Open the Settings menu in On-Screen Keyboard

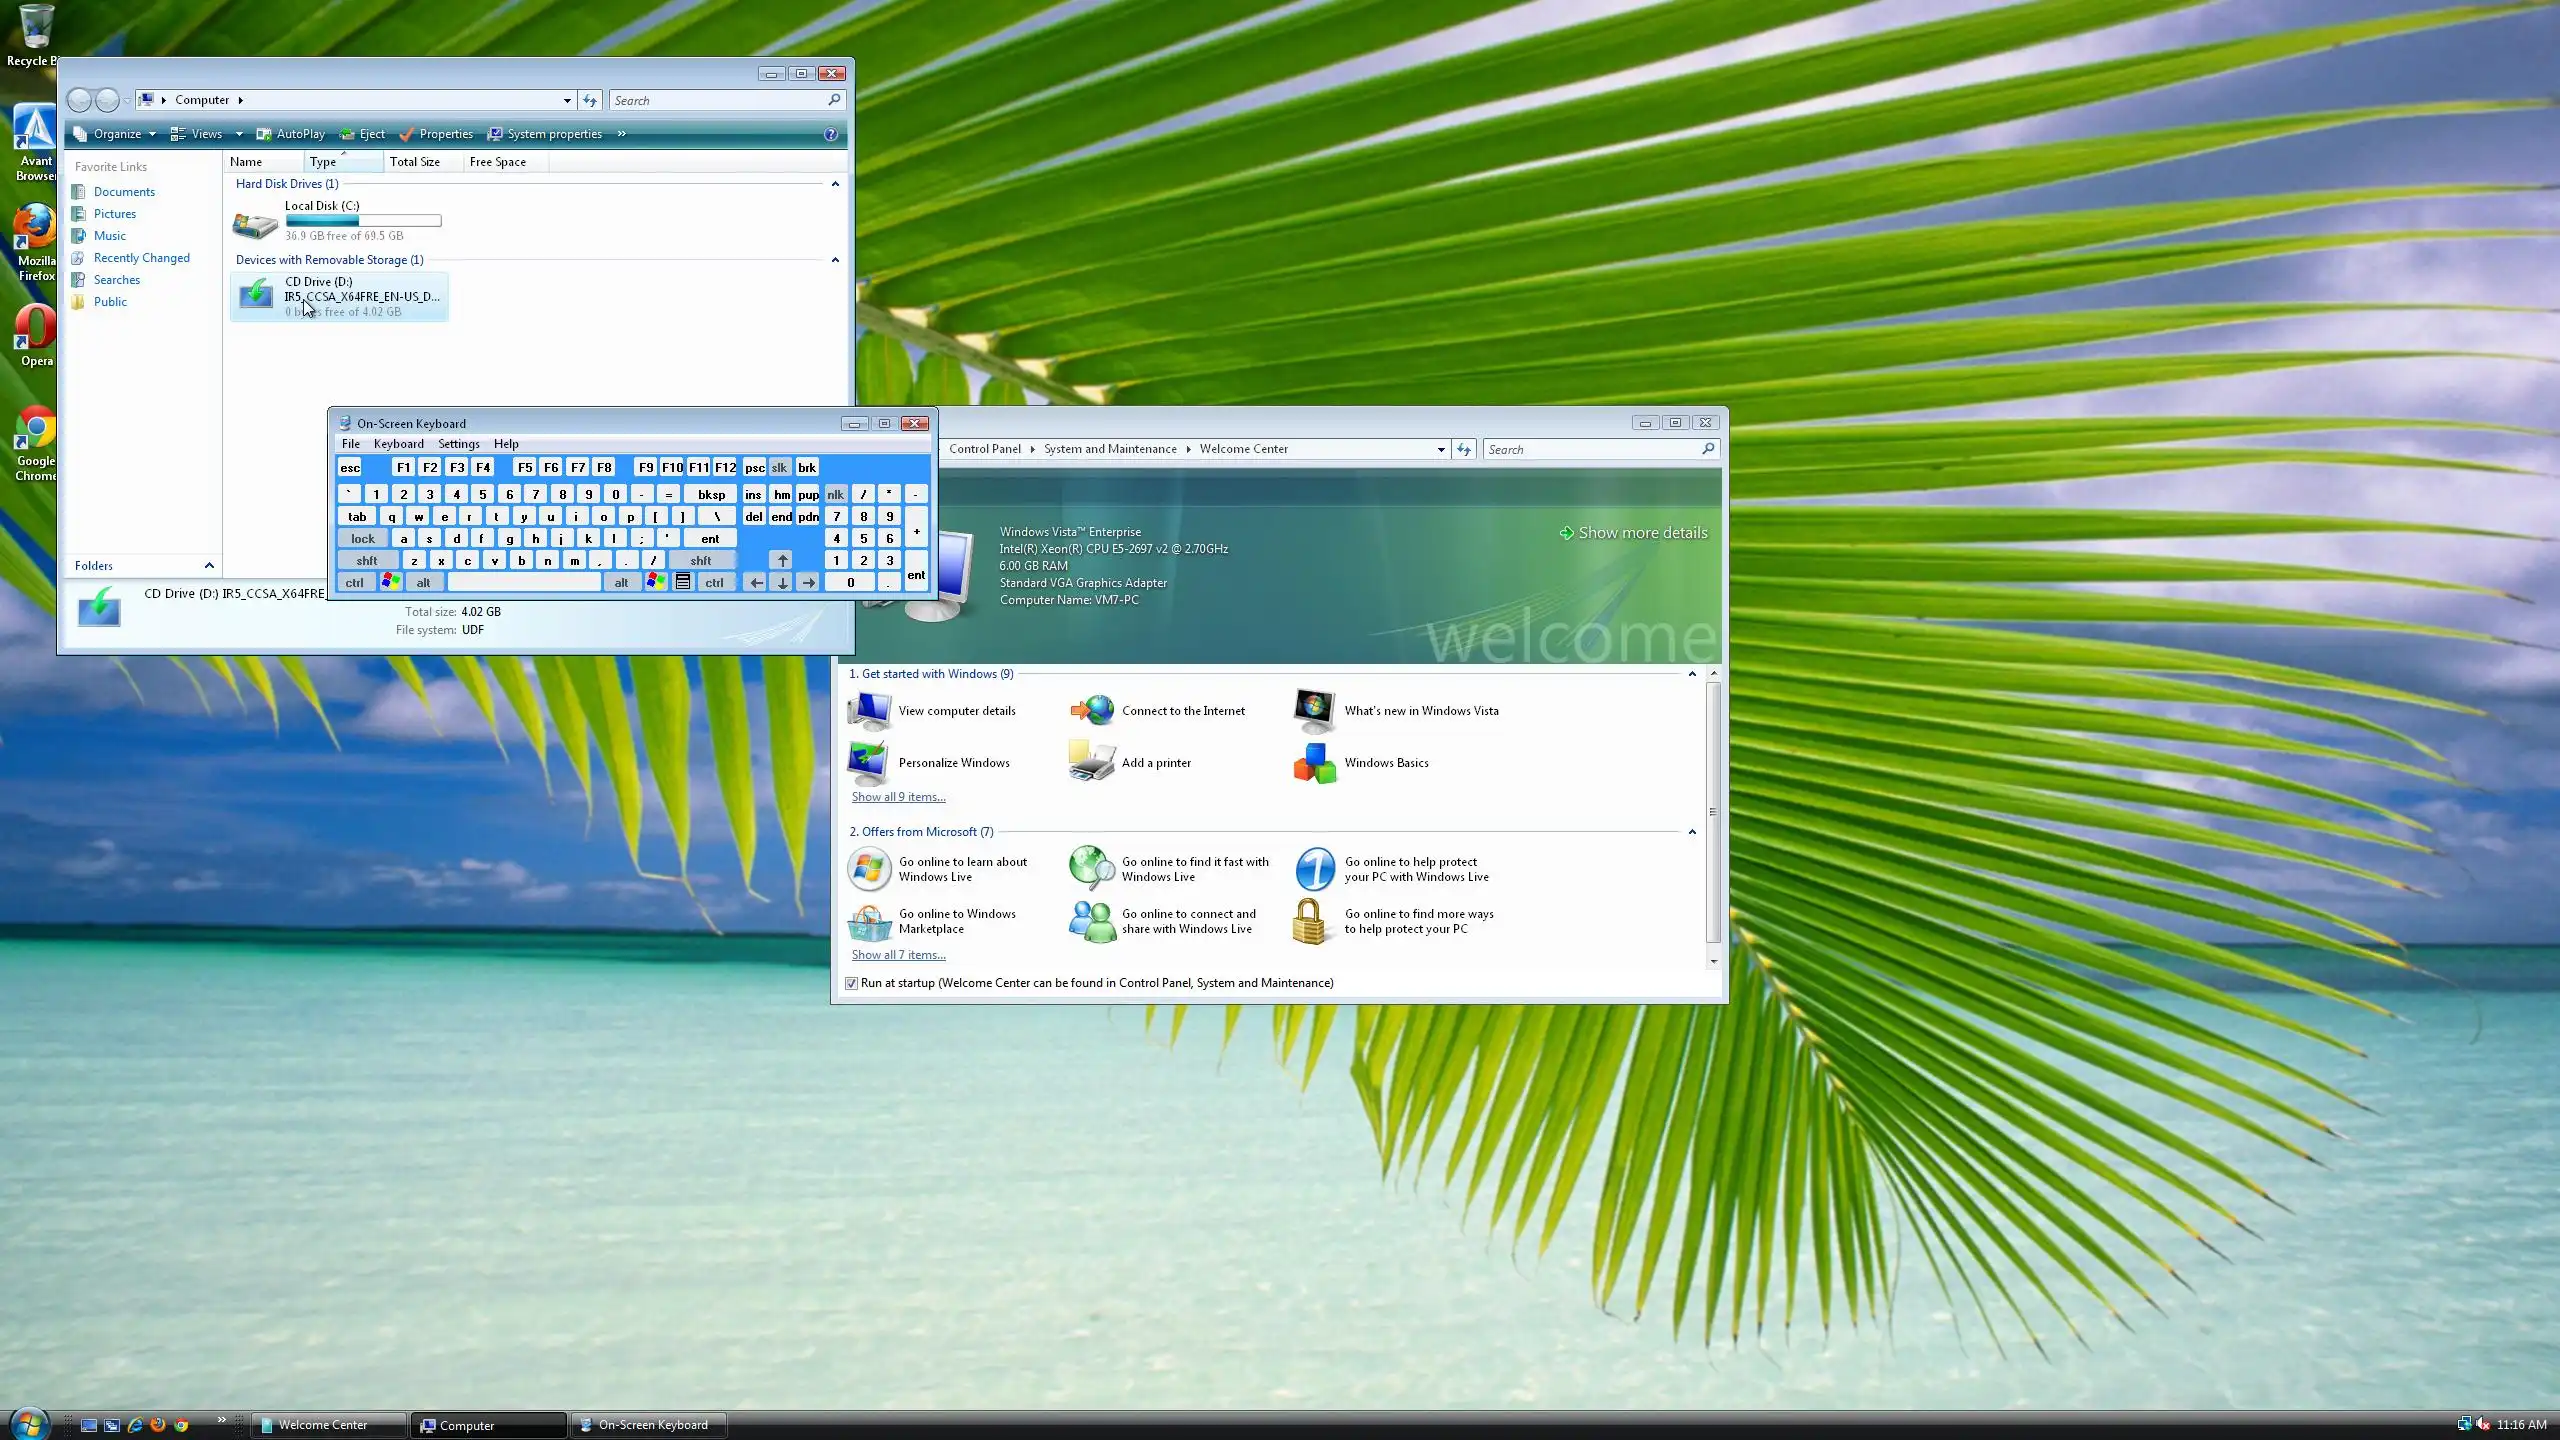[x=458, y=444]
